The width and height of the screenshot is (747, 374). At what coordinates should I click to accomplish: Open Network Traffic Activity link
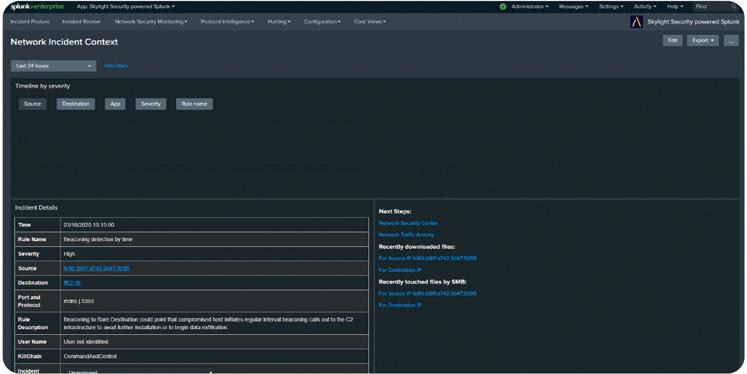click(x=406, y=235)
